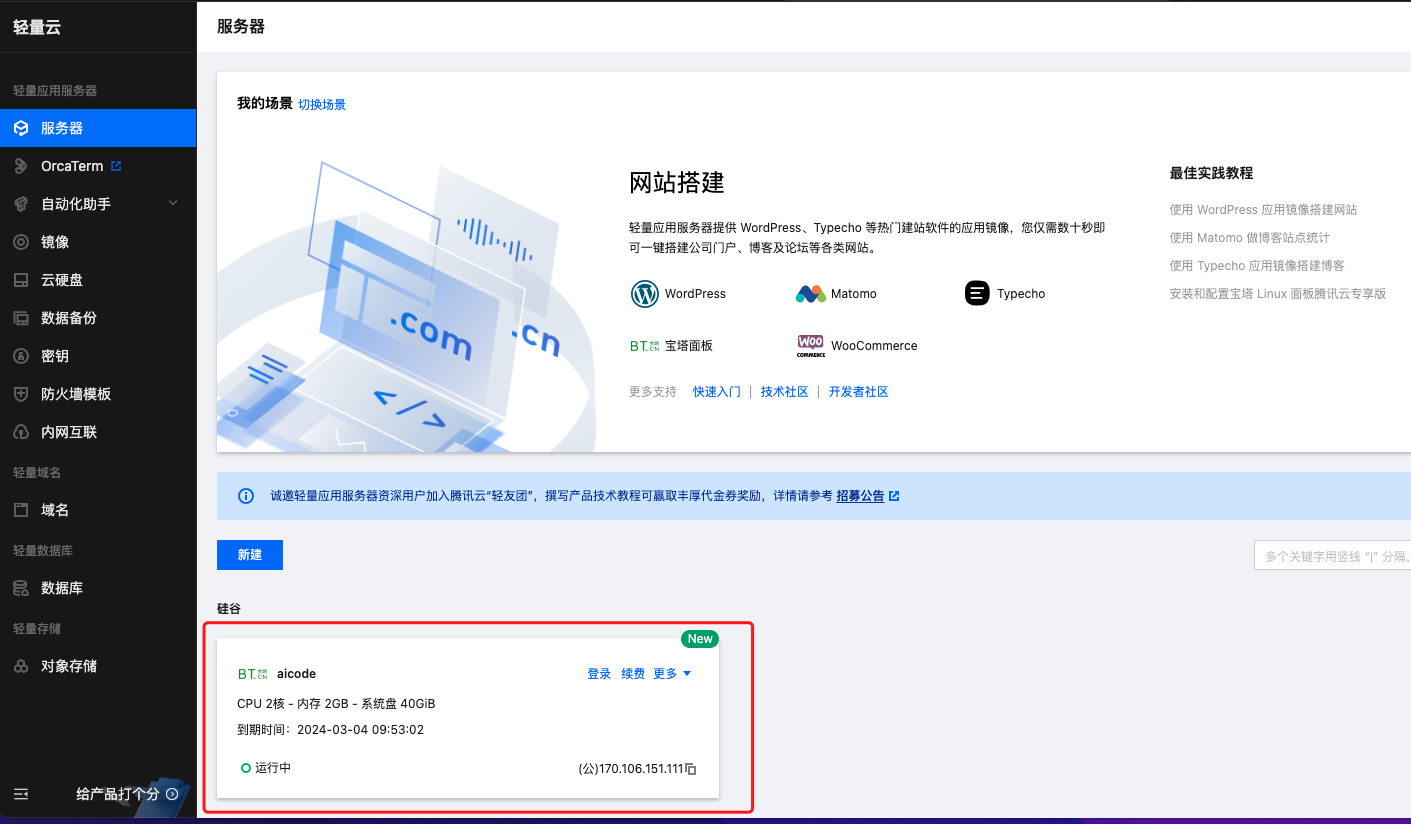Image resolution: width=1411 pixels, height=824 pixels.
Task: Click the 云硬盘 sidebar icon
Action: click(20, 280)
